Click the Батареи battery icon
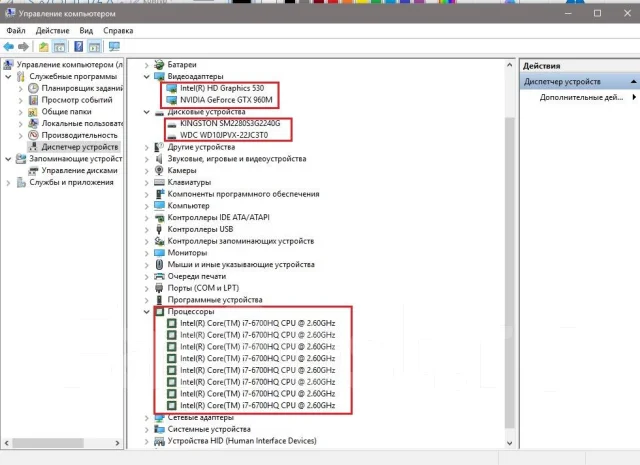 pos(159,65)
